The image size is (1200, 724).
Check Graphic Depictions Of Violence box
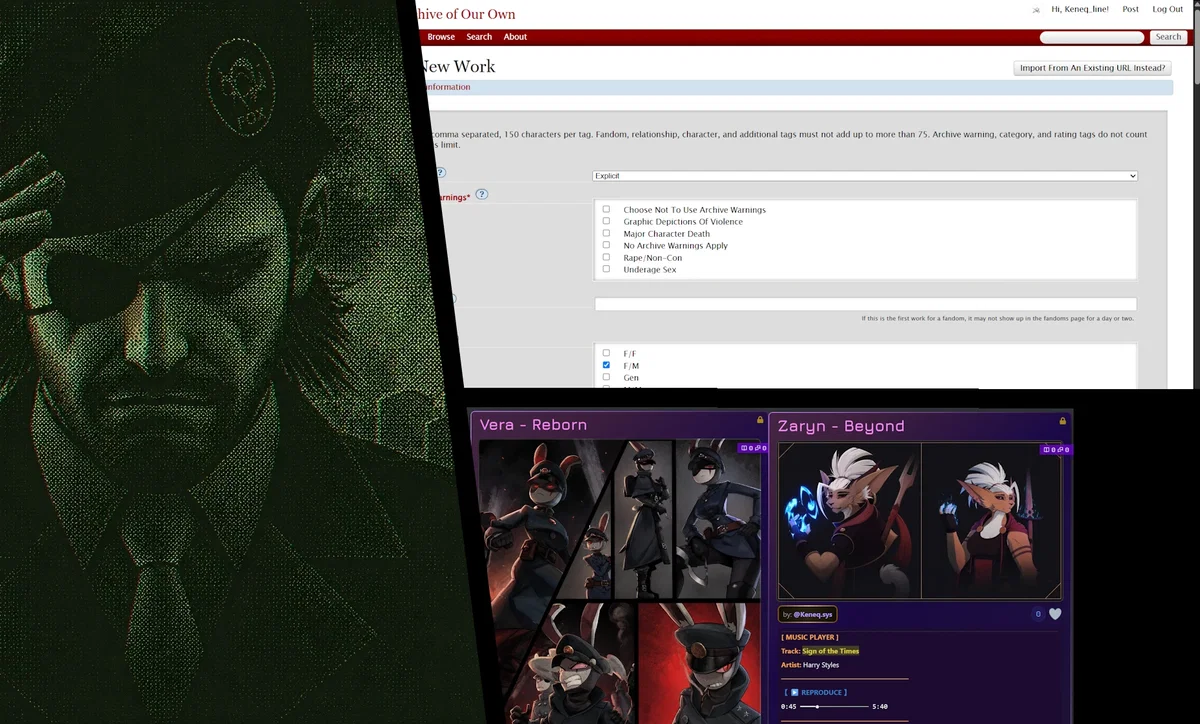606,221
